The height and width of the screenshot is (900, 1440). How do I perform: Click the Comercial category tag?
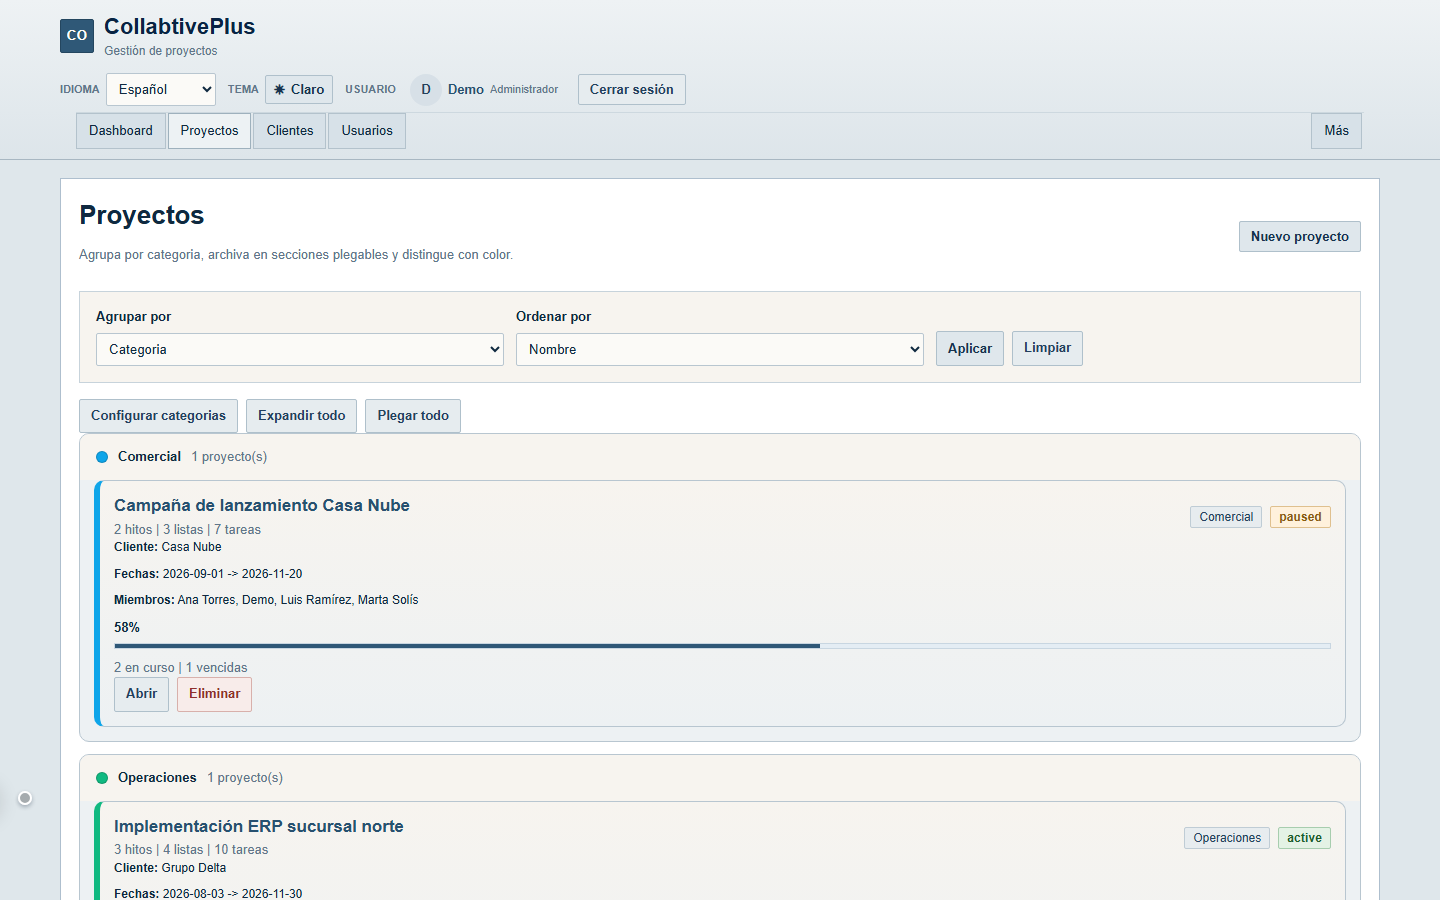click(1226, 517)
